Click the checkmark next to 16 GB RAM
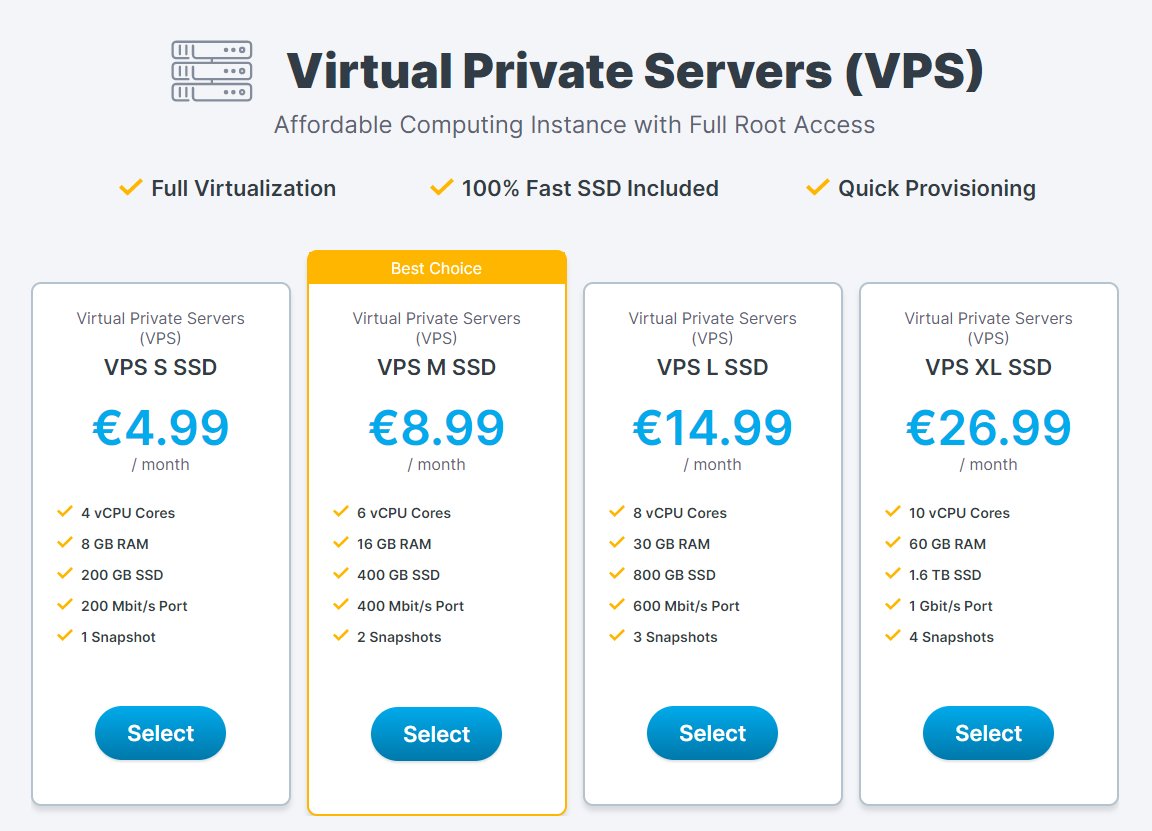 click(x=341, y=542)
